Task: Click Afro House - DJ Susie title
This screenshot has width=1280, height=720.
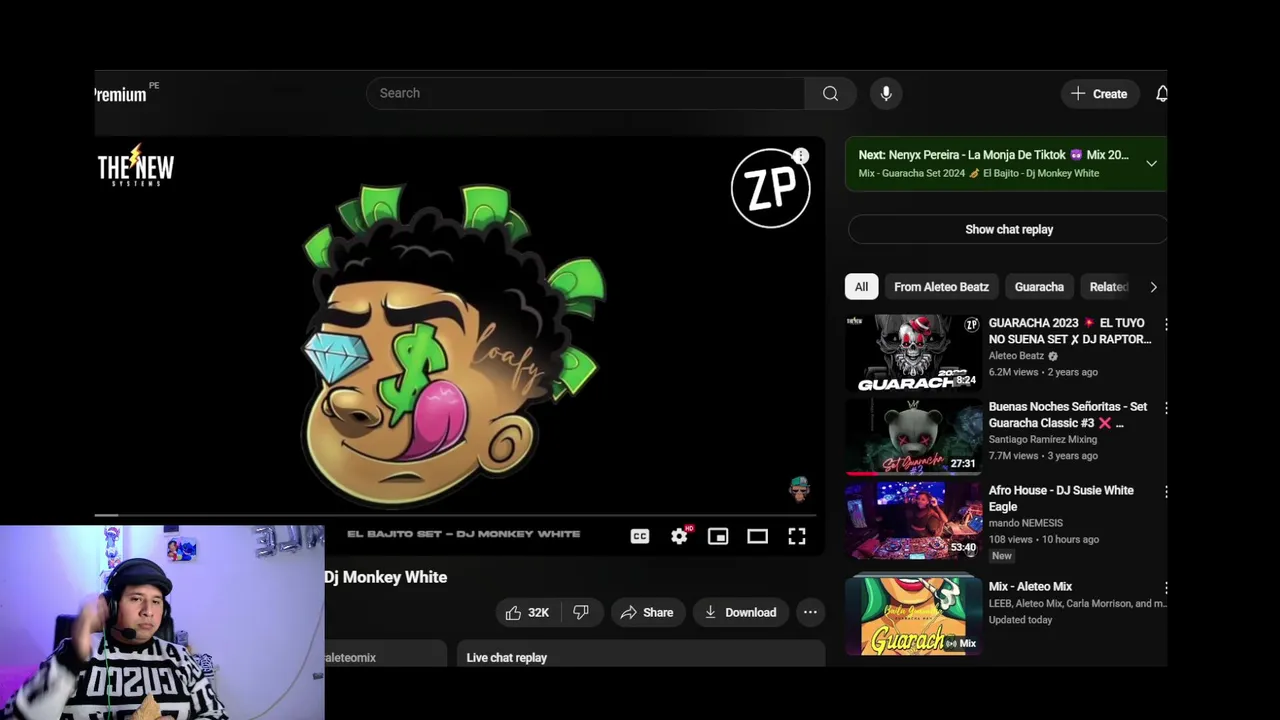Action: coord(1061,498)
